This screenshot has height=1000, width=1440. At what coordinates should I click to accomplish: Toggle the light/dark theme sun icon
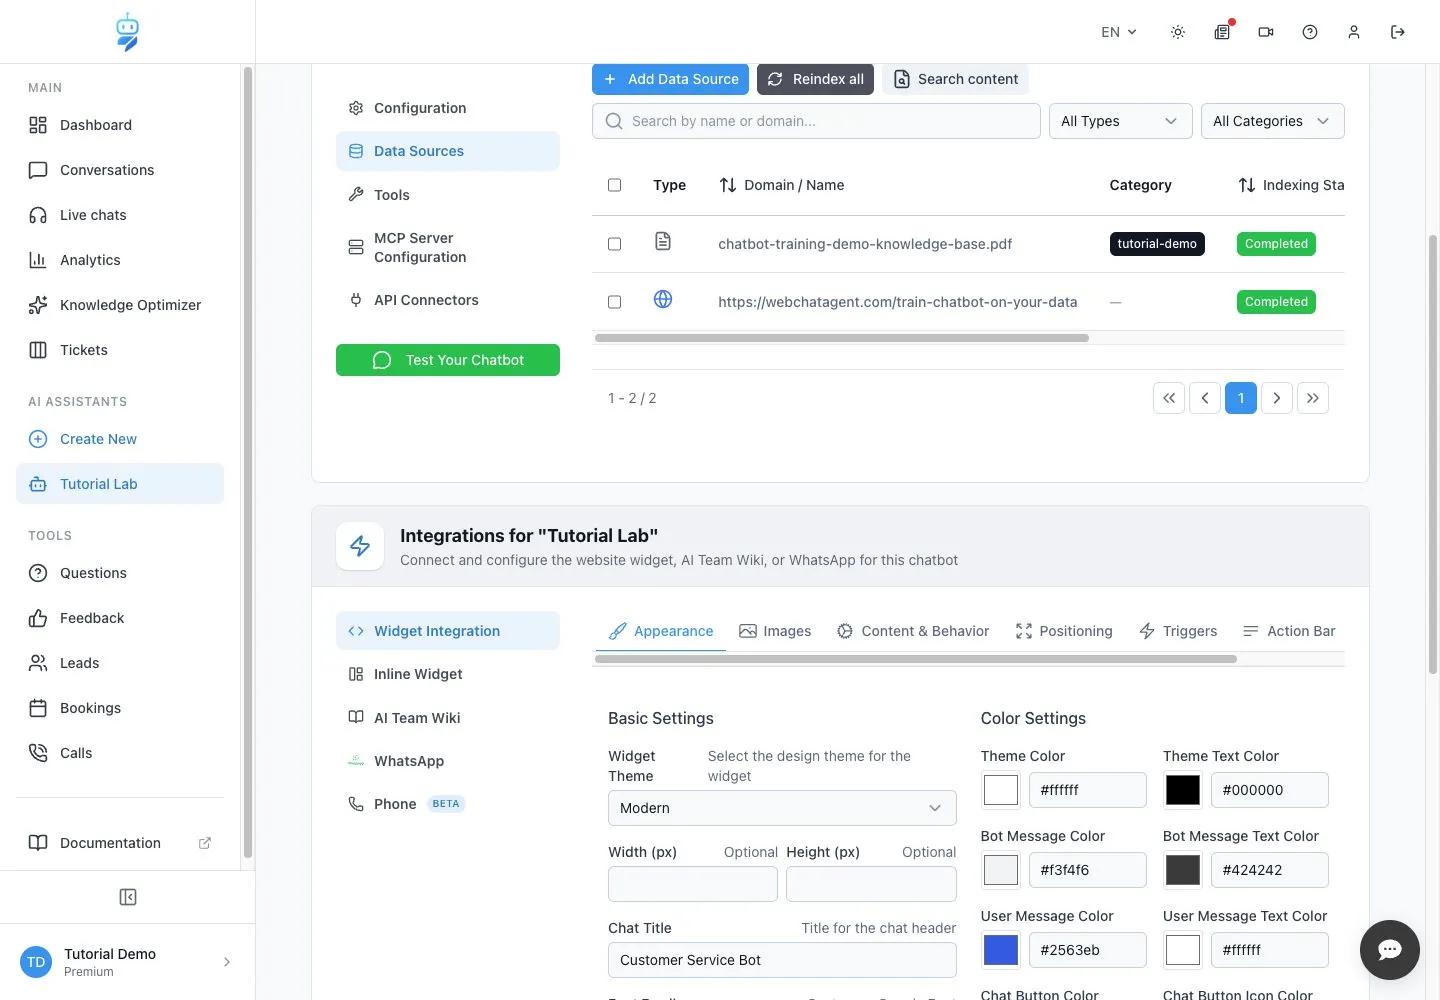point(1178,32)
